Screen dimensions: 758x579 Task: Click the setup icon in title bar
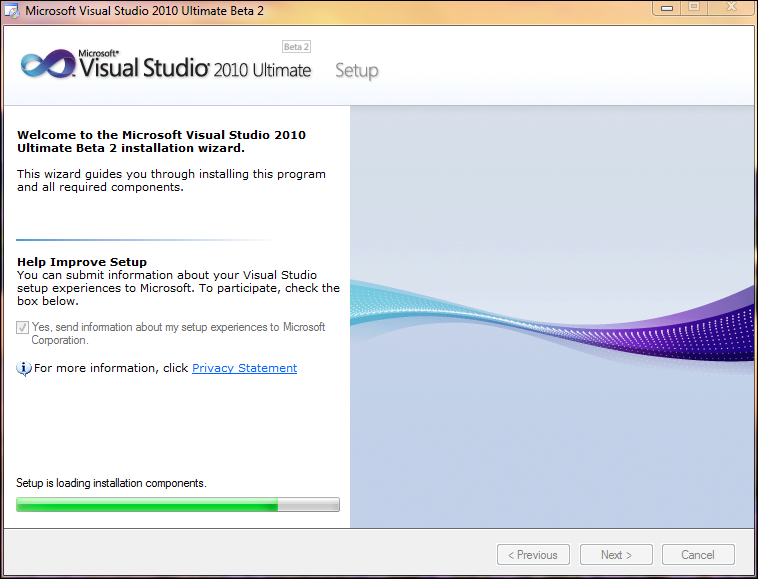(x=12, y=11)
